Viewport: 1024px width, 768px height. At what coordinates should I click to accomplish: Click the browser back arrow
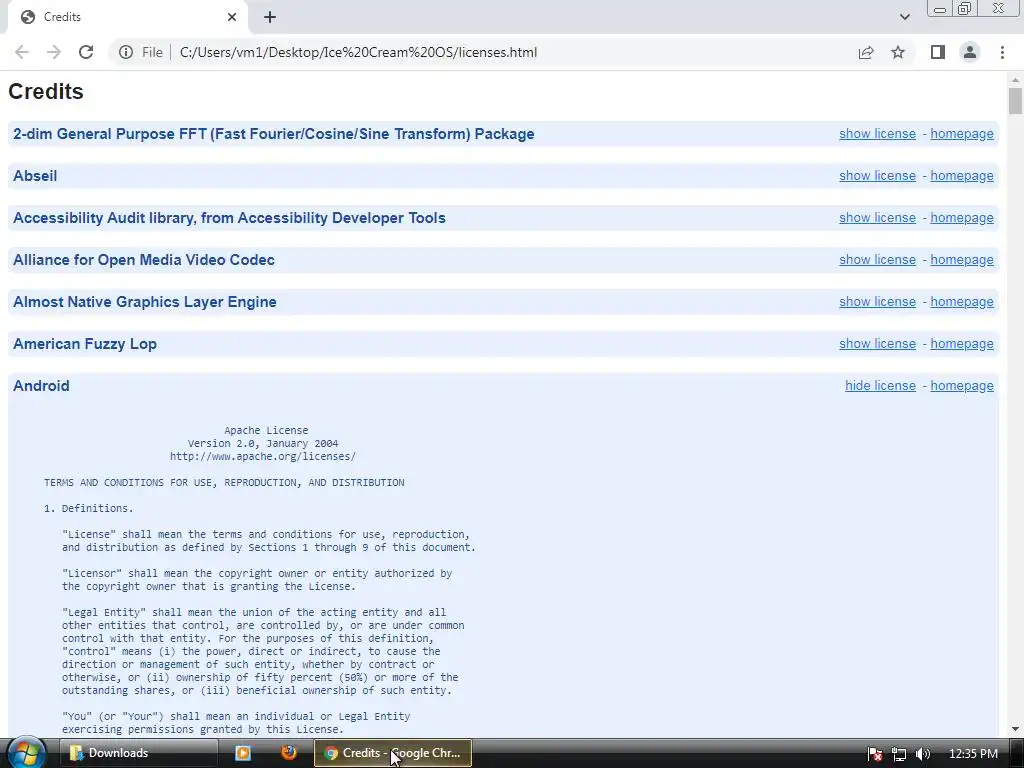(22, 52)
